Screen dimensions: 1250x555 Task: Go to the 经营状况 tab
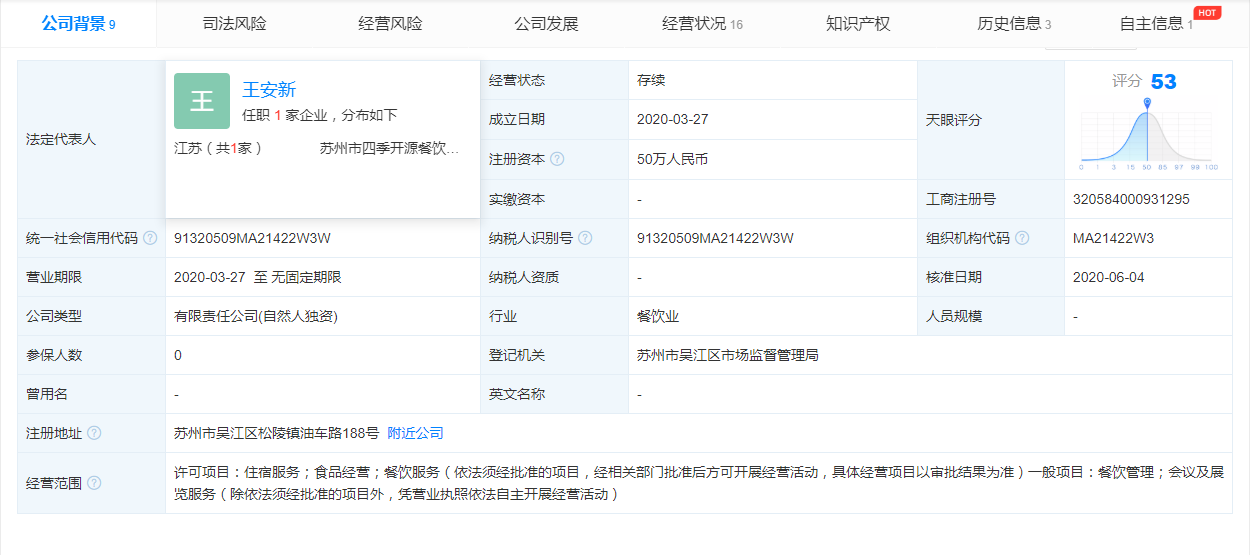coord(701,24)
